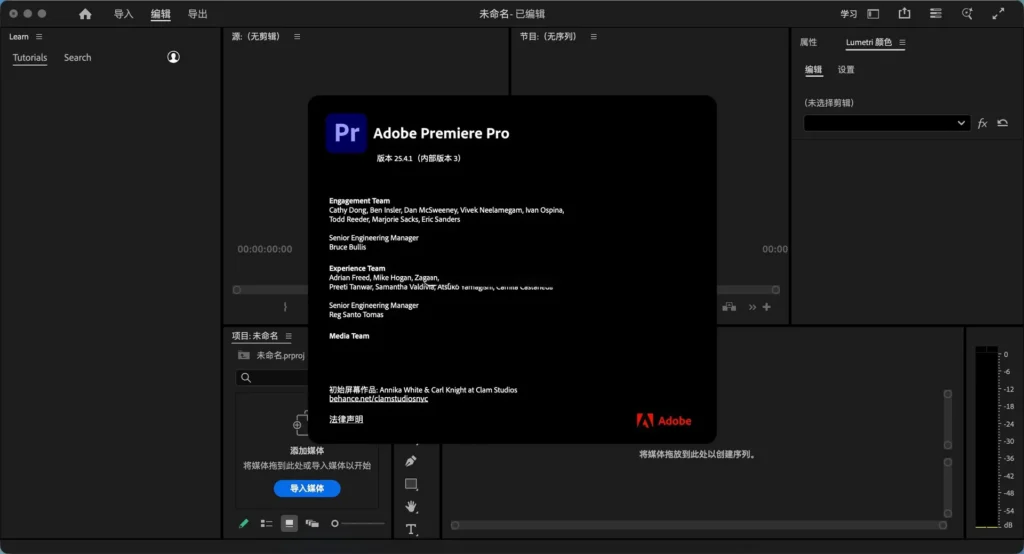Click the 导入媒体 import media button
Image resolution: width=1024 pixels, height=554 pixels.
[x=307, y=489]
